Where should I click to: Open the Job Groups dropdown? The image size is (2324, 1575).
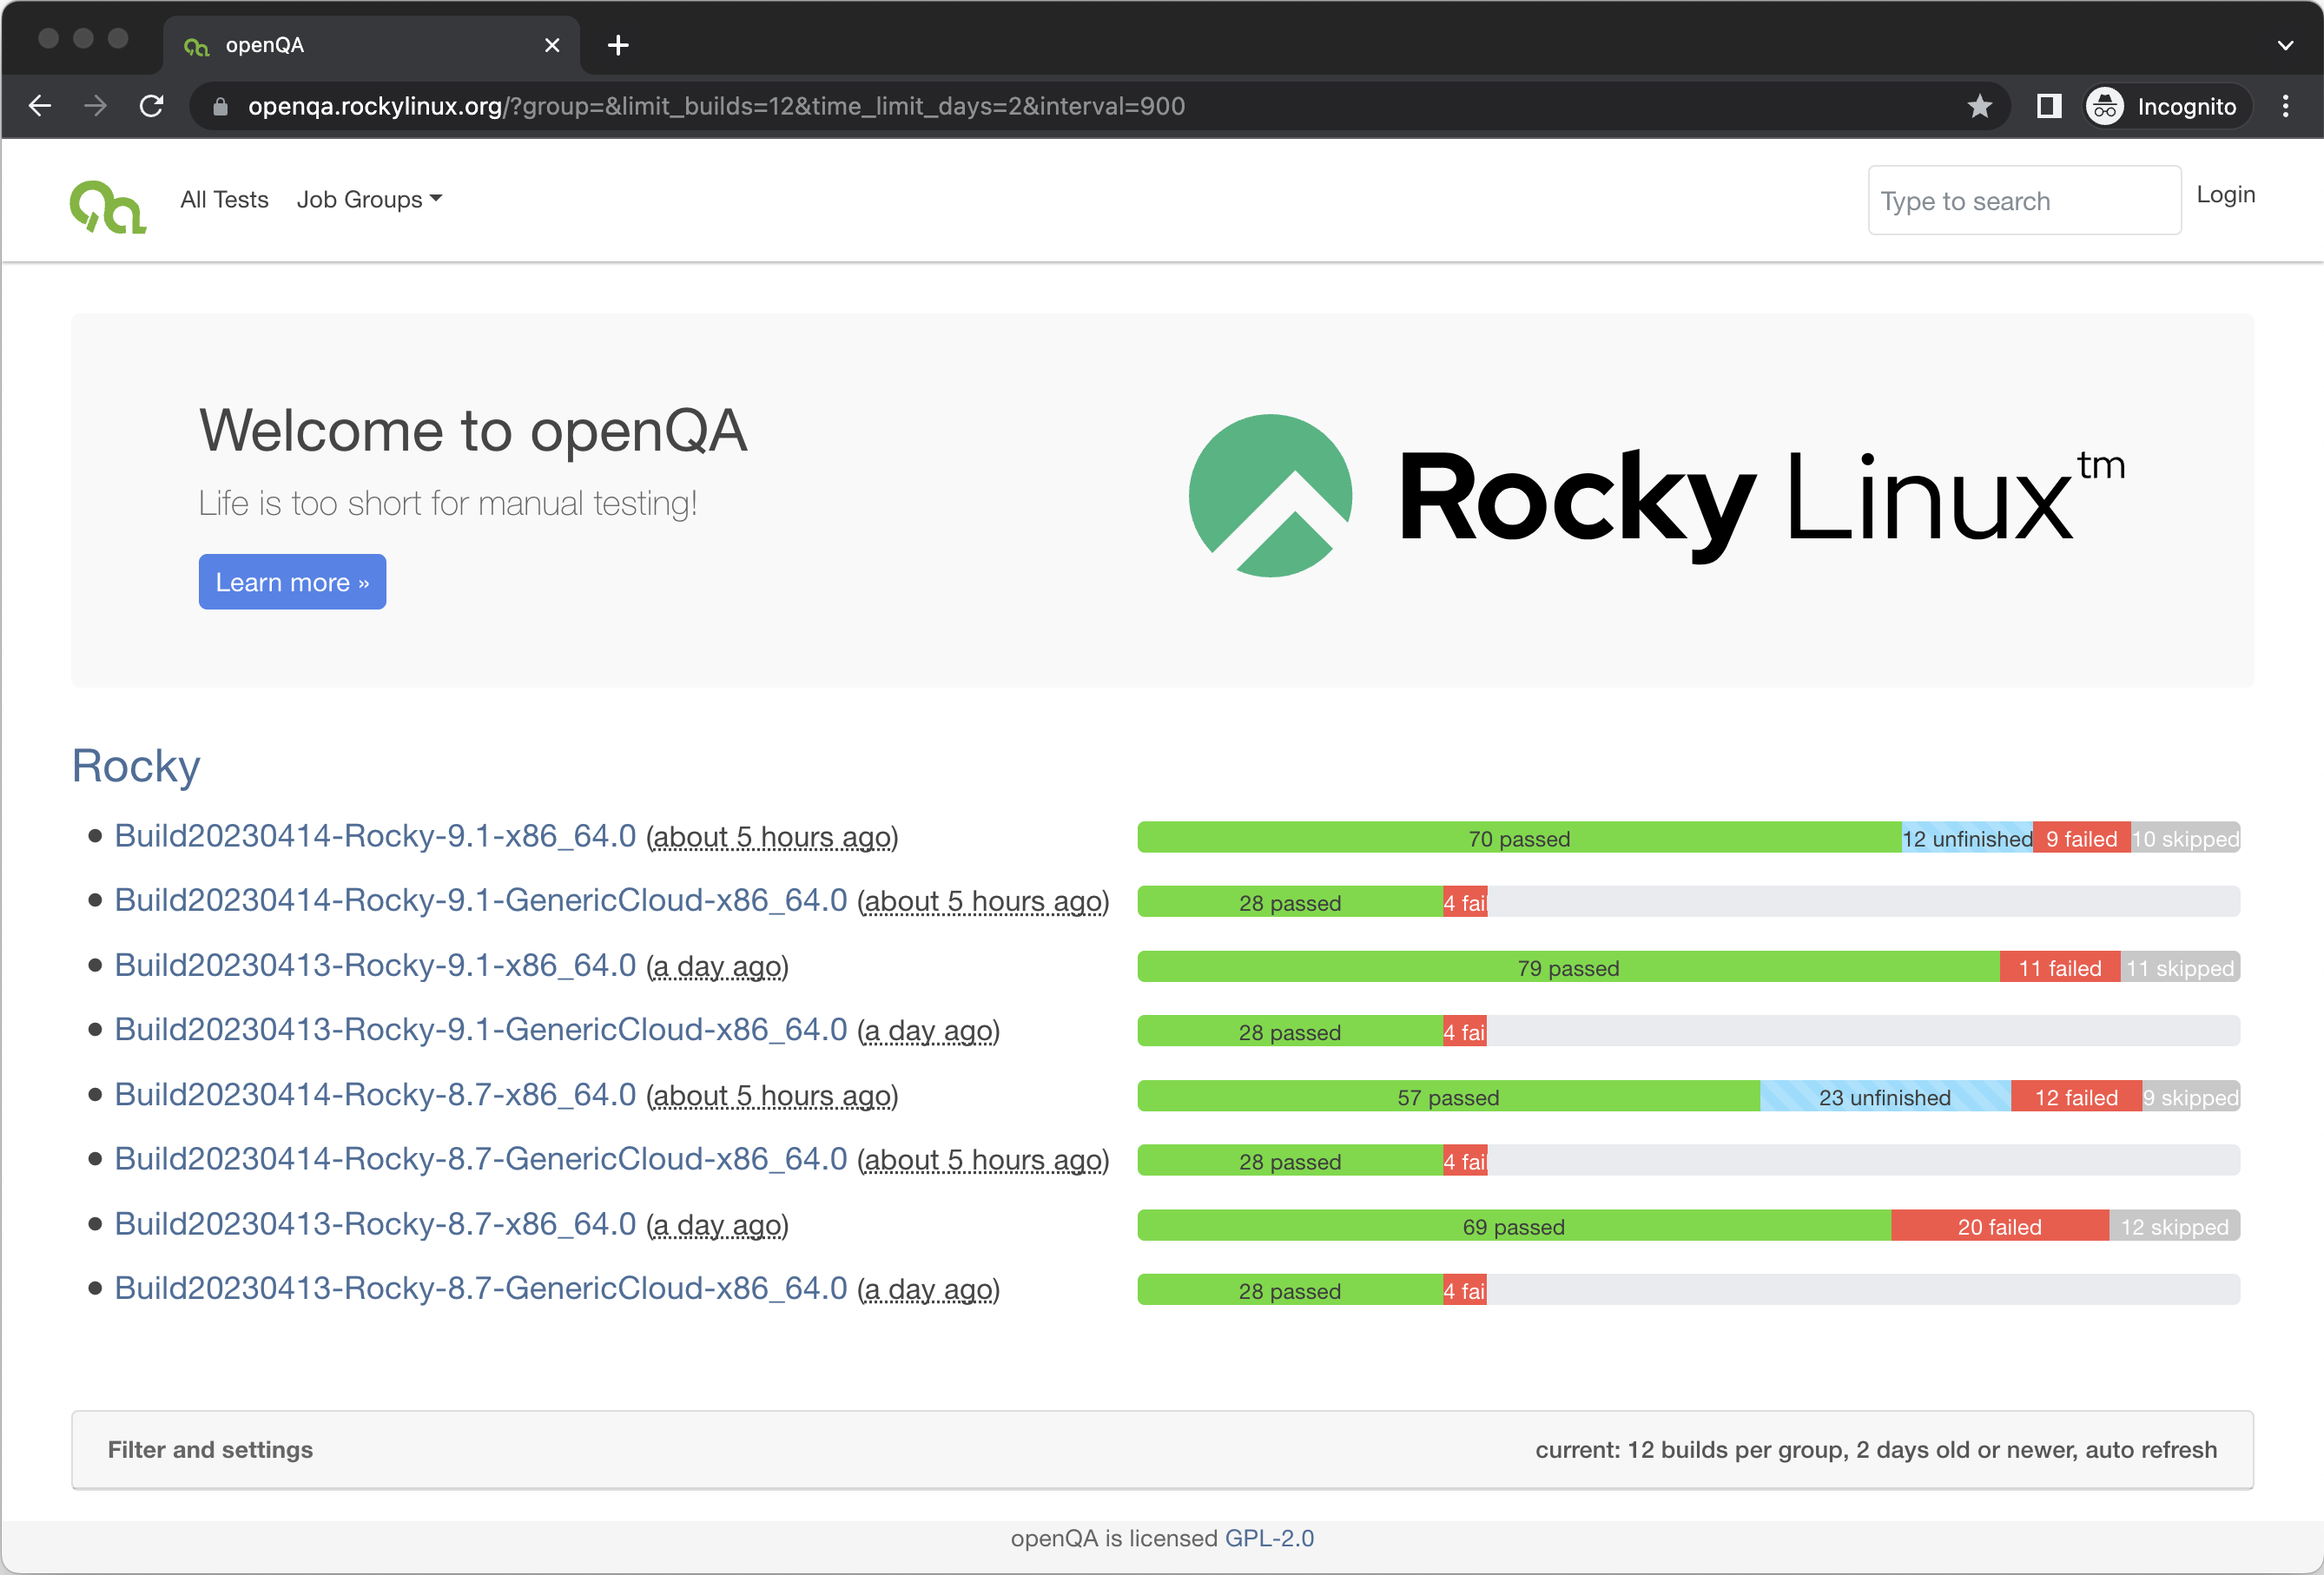coord(369,199)
